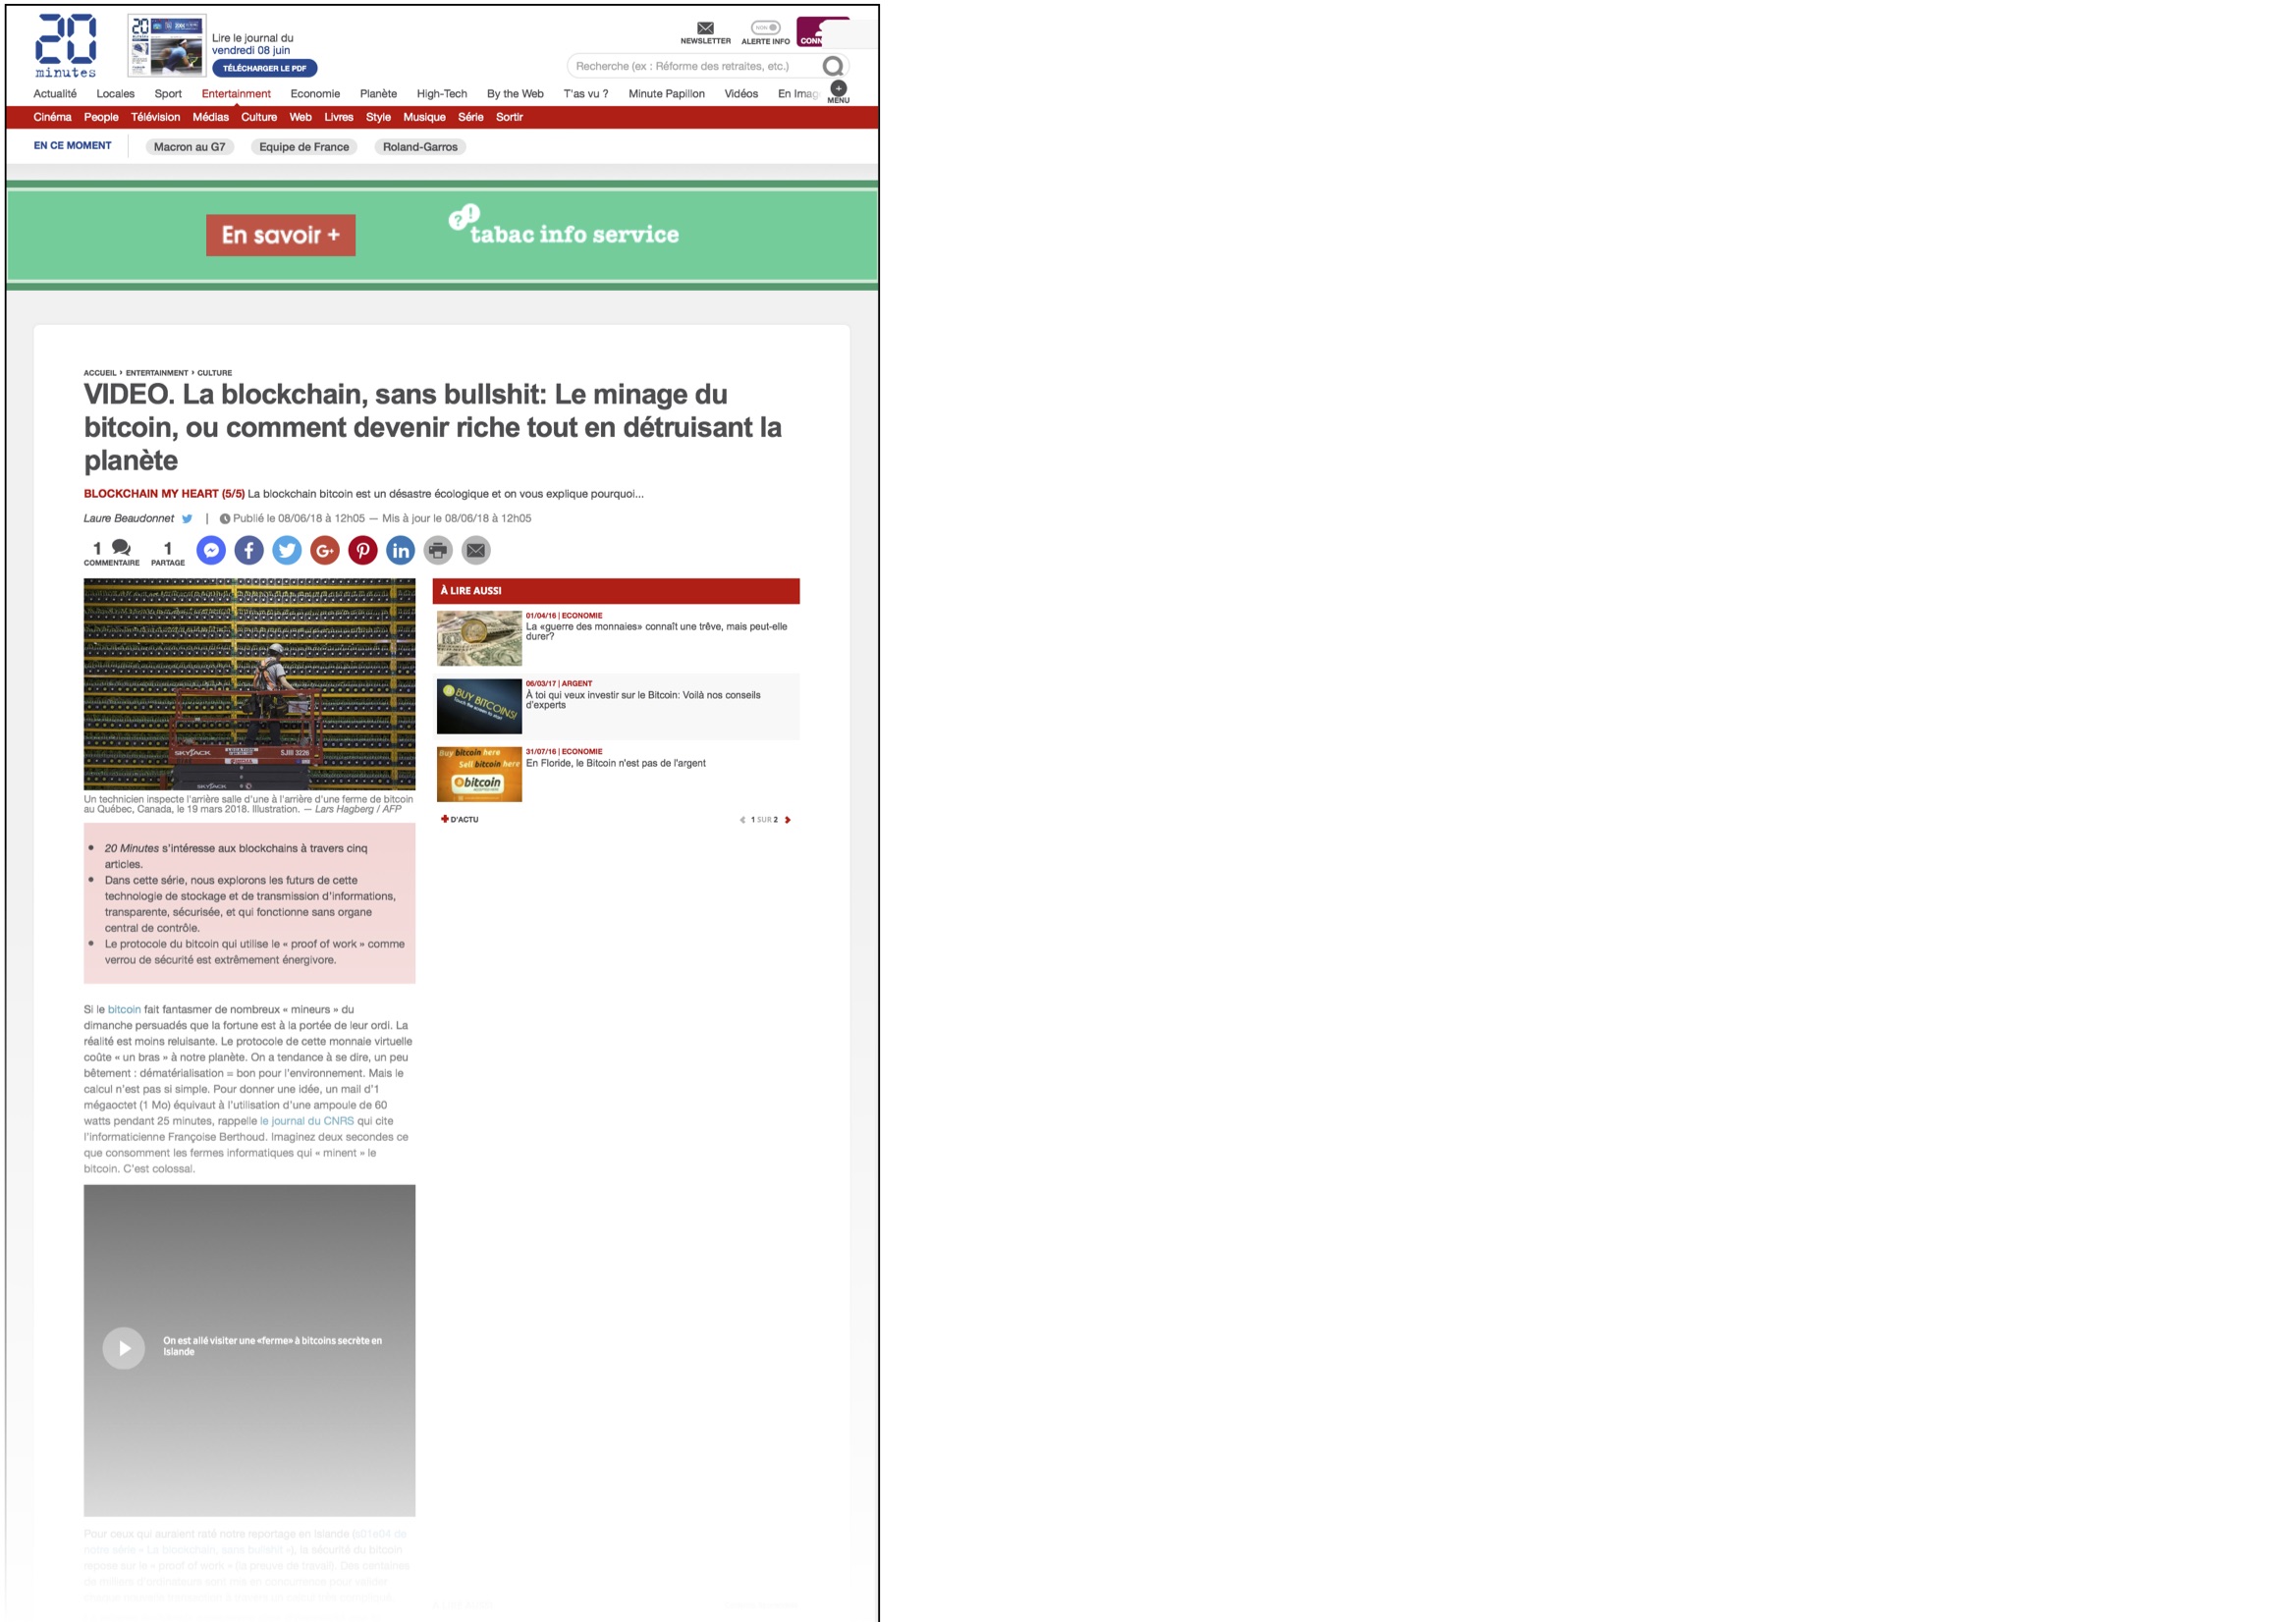Print the article icon
Image resolution: width=2296 pixels, height=1622 pixels.
click(x=438, y=550)
